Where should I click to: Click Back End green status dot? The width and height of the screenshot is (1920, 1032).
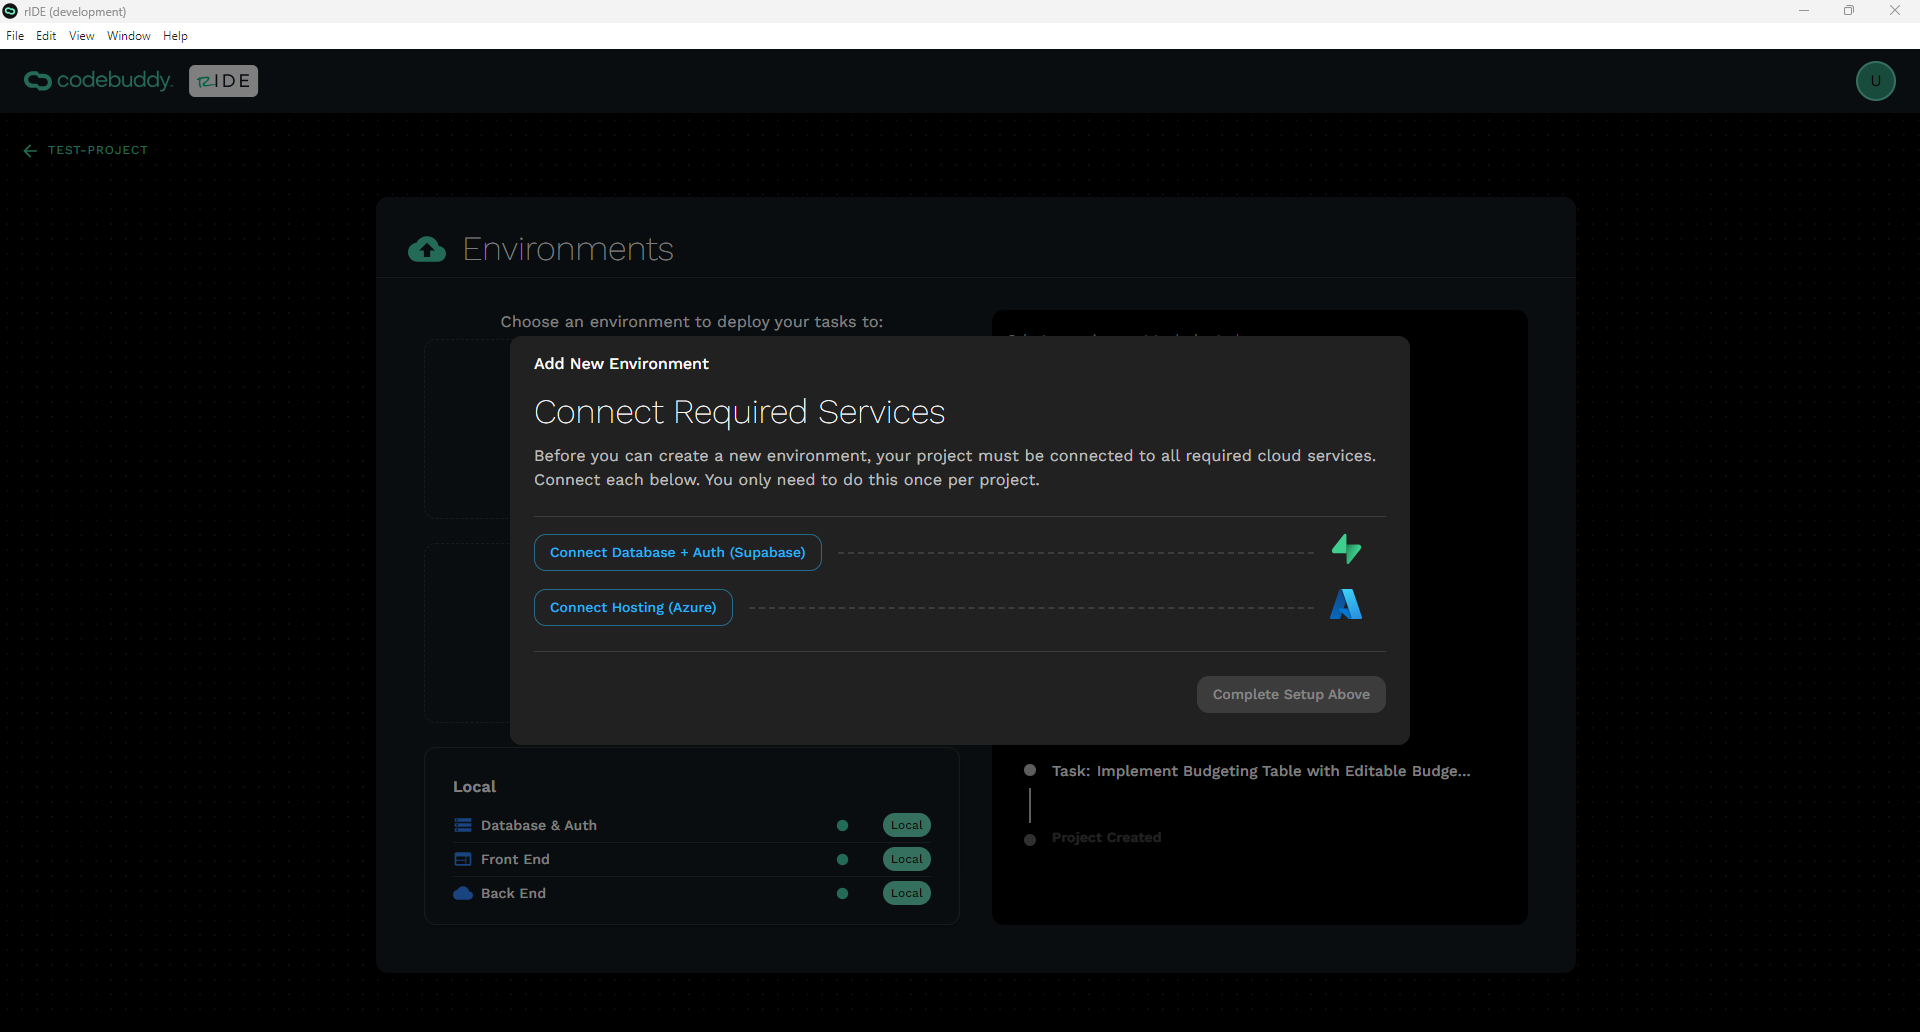[842, 893]
